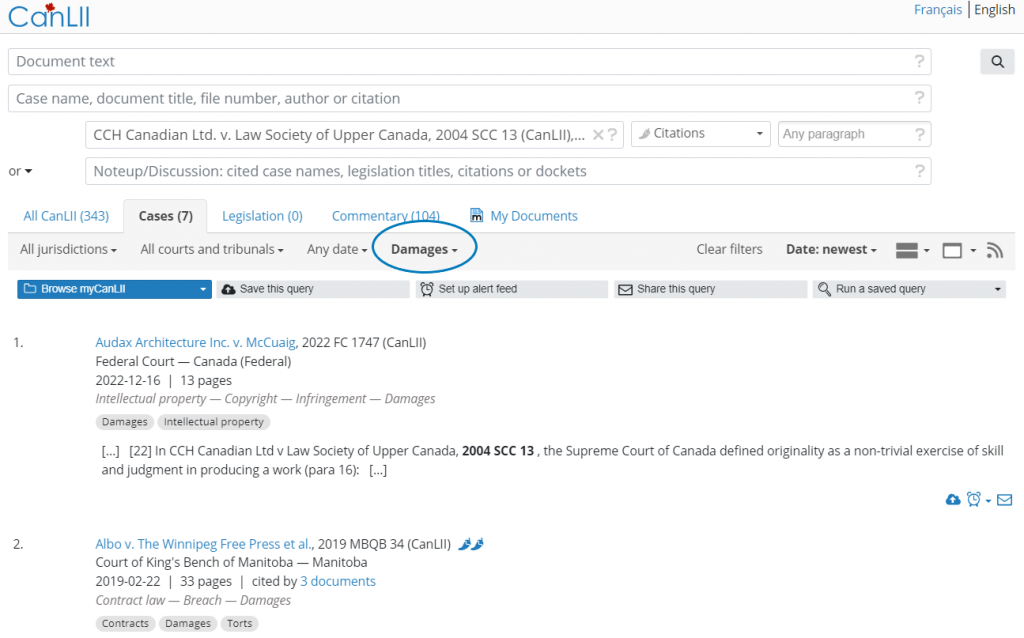The height and width of the screenshot is (638, 1024).
Task: Open Audax Architecture Inc. v. McCuaig case
Action: (x=196, y=342)
